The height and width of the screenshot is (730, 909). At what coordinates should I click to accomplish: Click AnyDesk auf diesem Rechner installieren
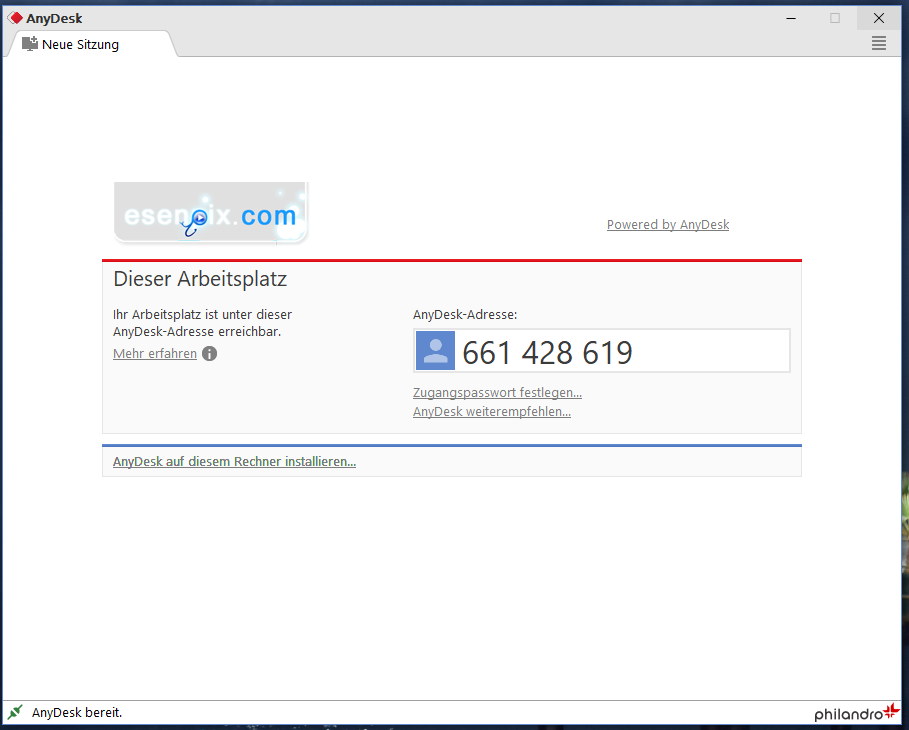(234, 462)
